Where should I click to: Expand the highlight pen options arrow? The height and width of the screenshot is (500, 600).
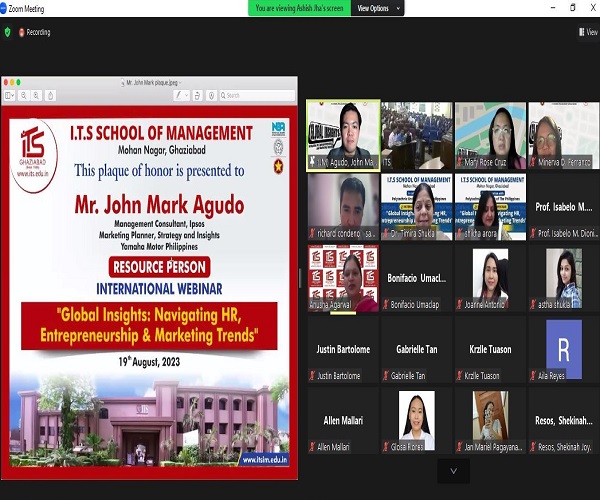click(186, 95)
